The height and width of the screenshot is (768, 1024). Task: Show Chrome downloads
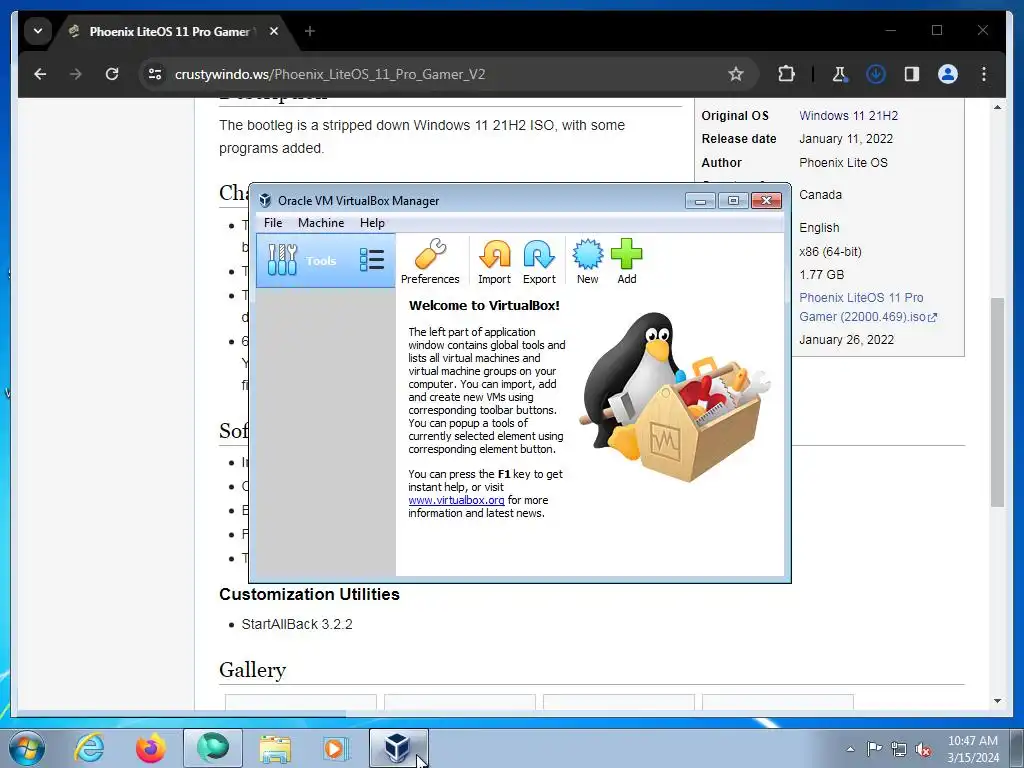[875, 74]
